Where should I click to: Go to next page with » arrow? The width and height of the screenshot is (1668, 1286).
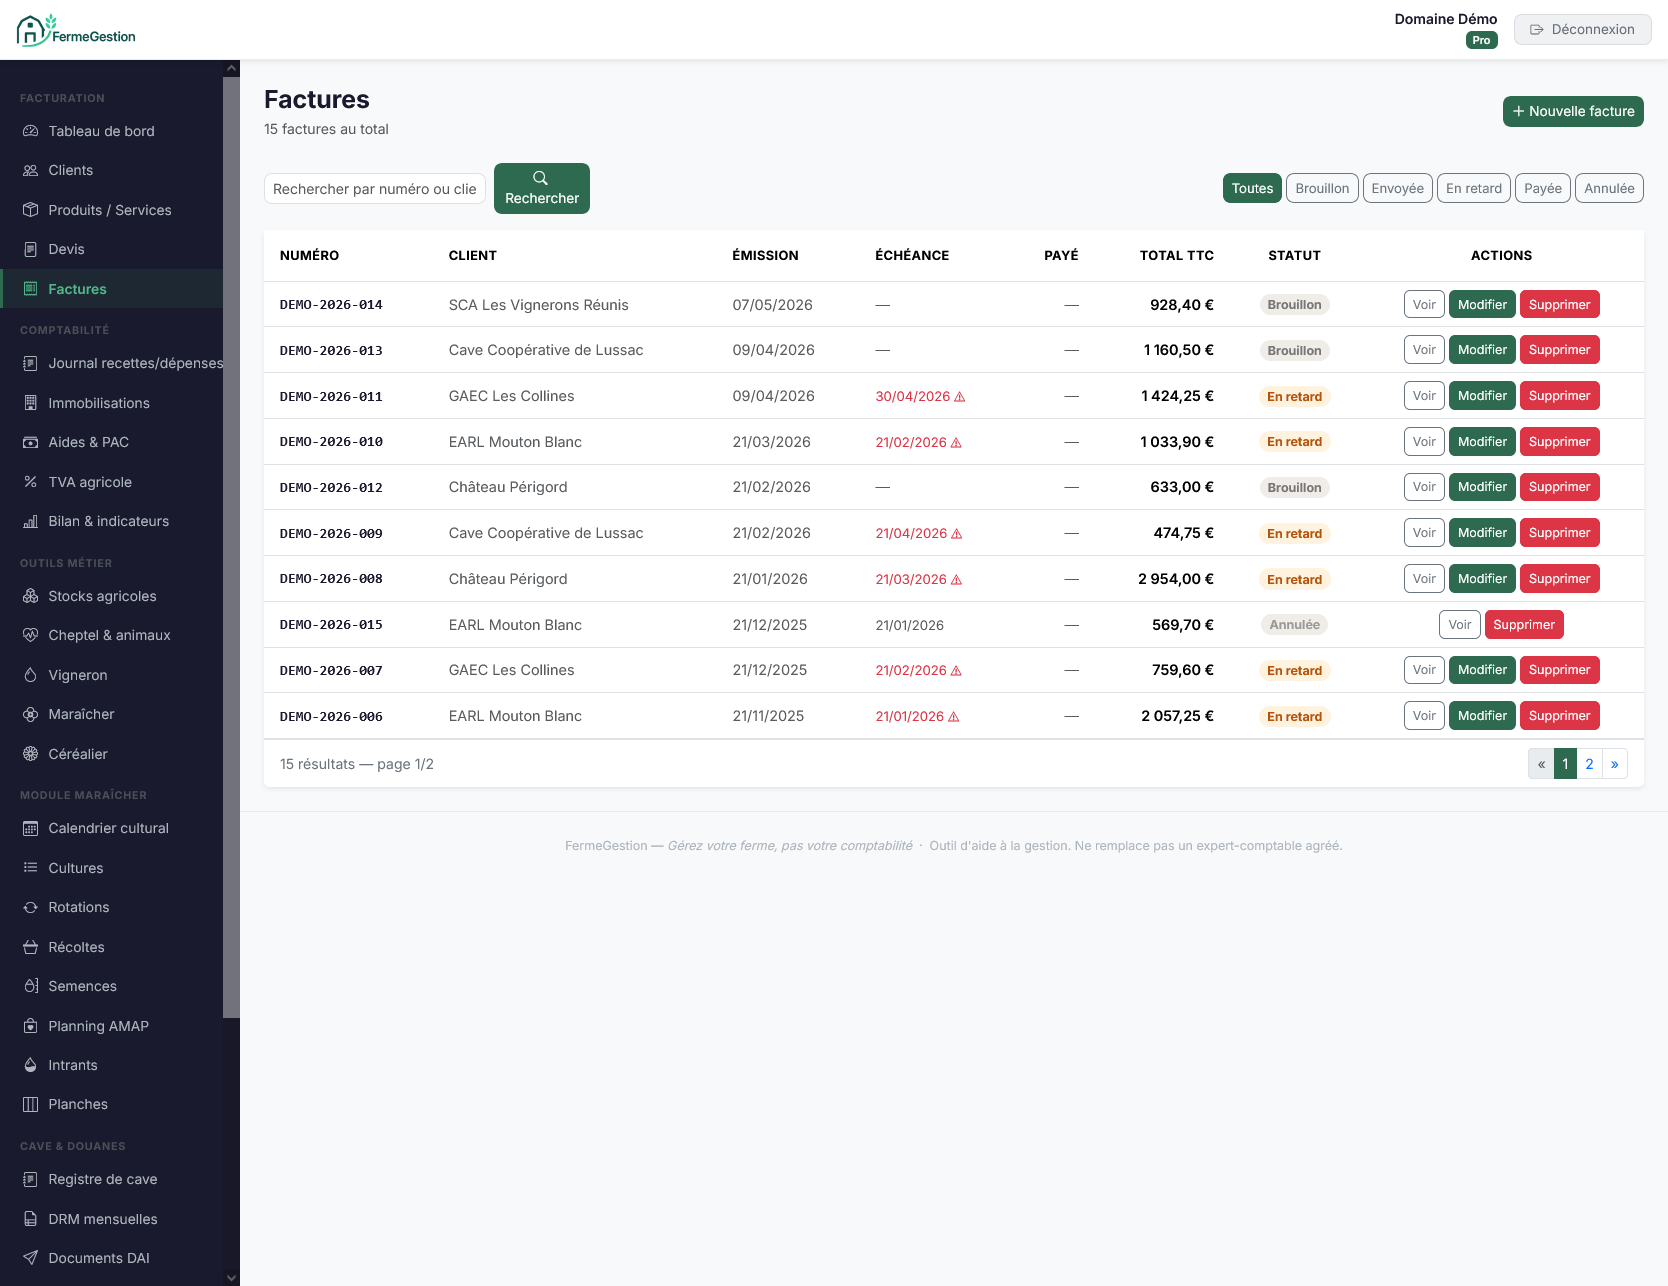pyautogui.click(x=1614, y=764)
